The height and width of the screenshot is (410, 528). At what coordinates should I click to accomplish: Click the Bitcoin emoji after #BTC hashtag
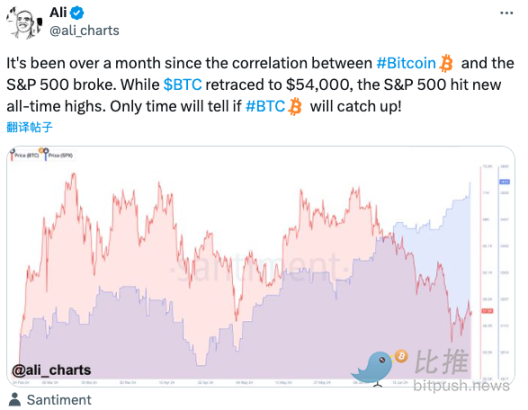tap(295, 106)
